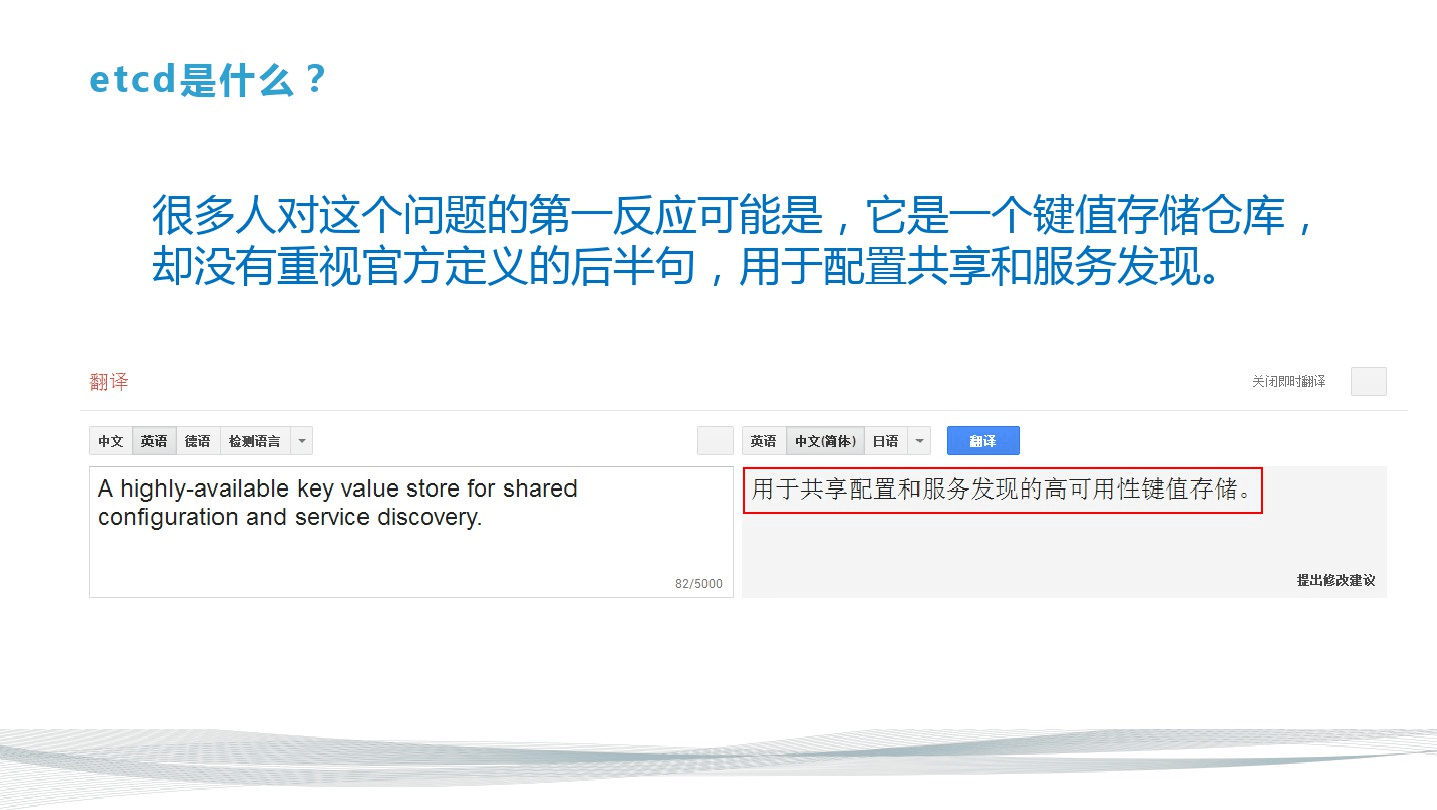Image resolution: width=1437 pixels, height=810 pixels.
Task: Choose 德语 as the source language
Action: pyautogui.click(x=198, y=441)
